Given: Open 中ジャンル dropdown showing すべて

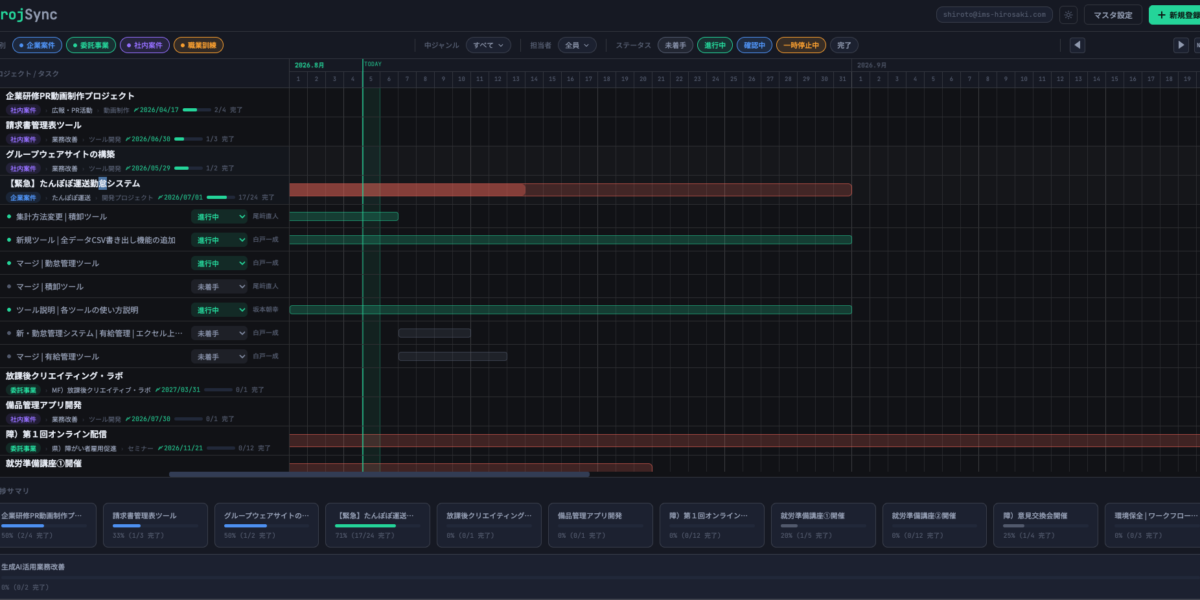Looking at the screenshot, I should 489,45.
